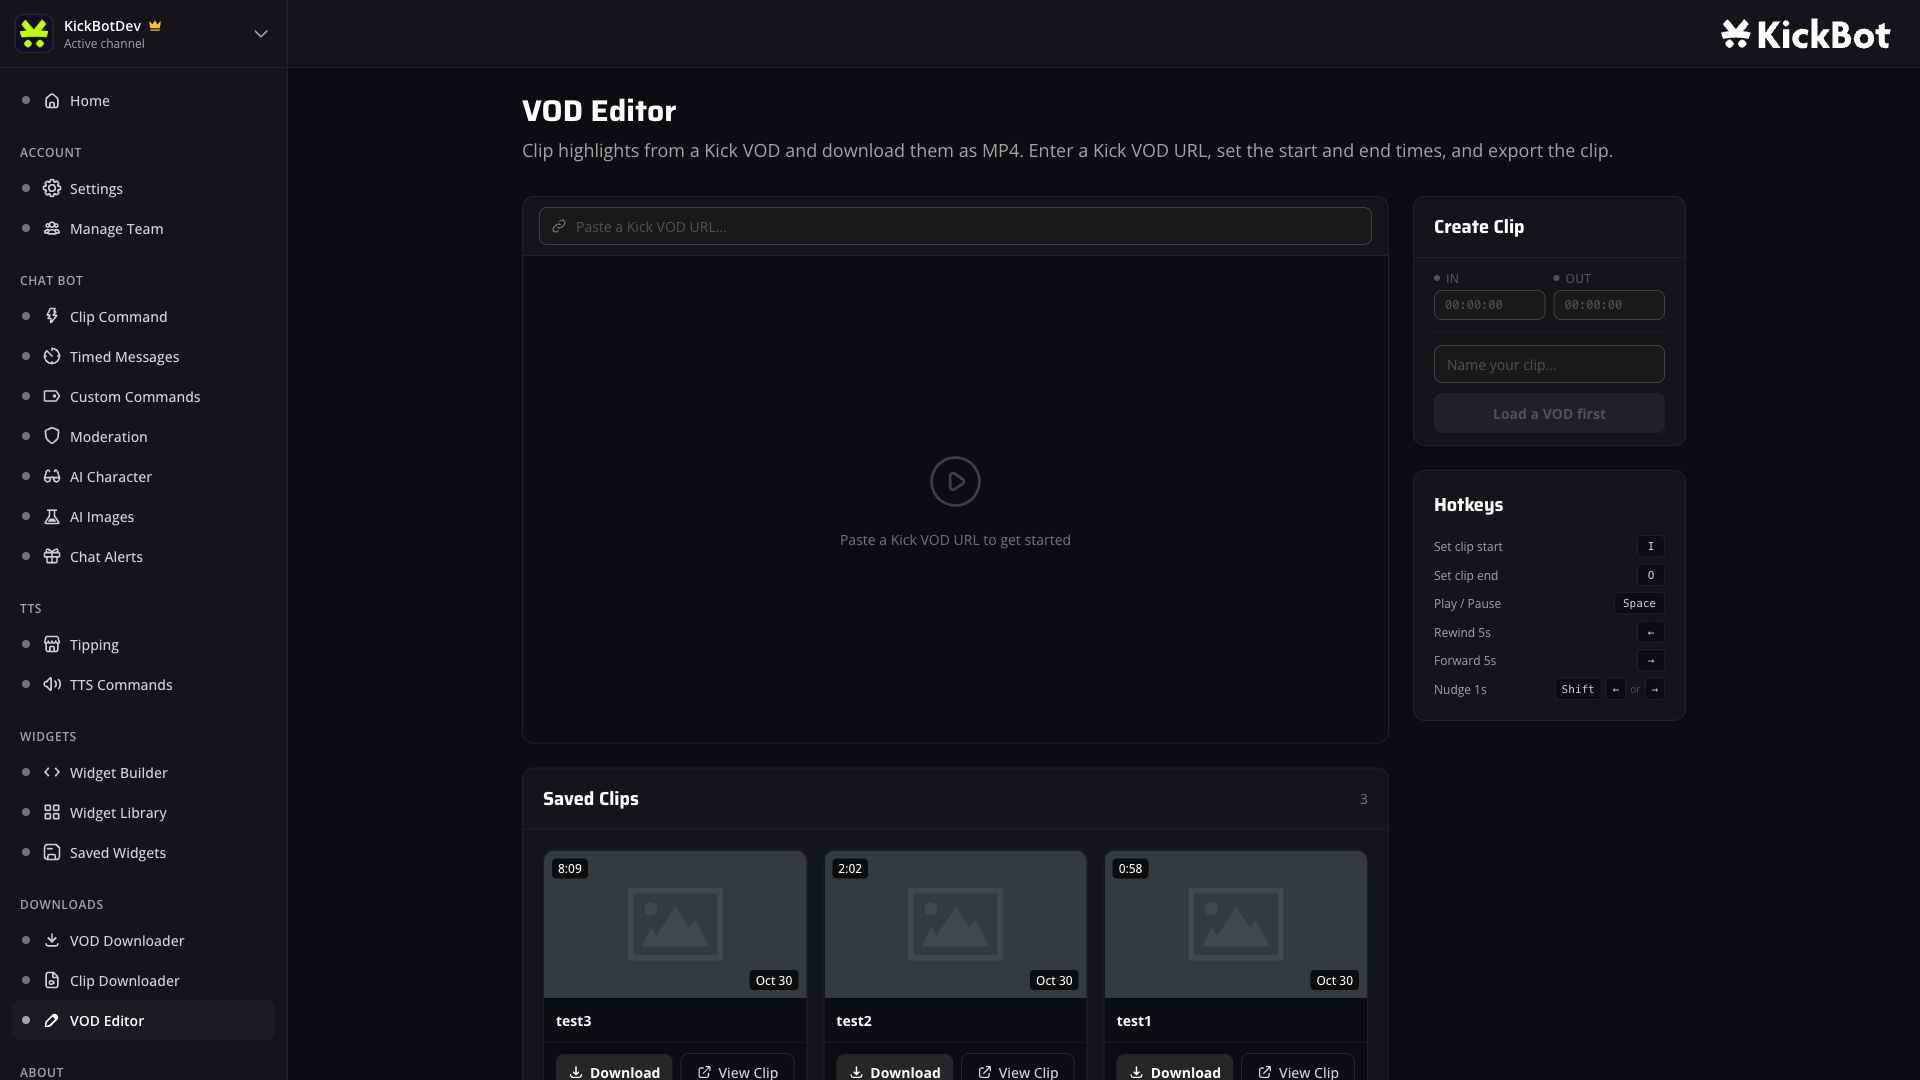Open the test2 clip thumbnail
1920x1080 pixels.
[955, 925]
